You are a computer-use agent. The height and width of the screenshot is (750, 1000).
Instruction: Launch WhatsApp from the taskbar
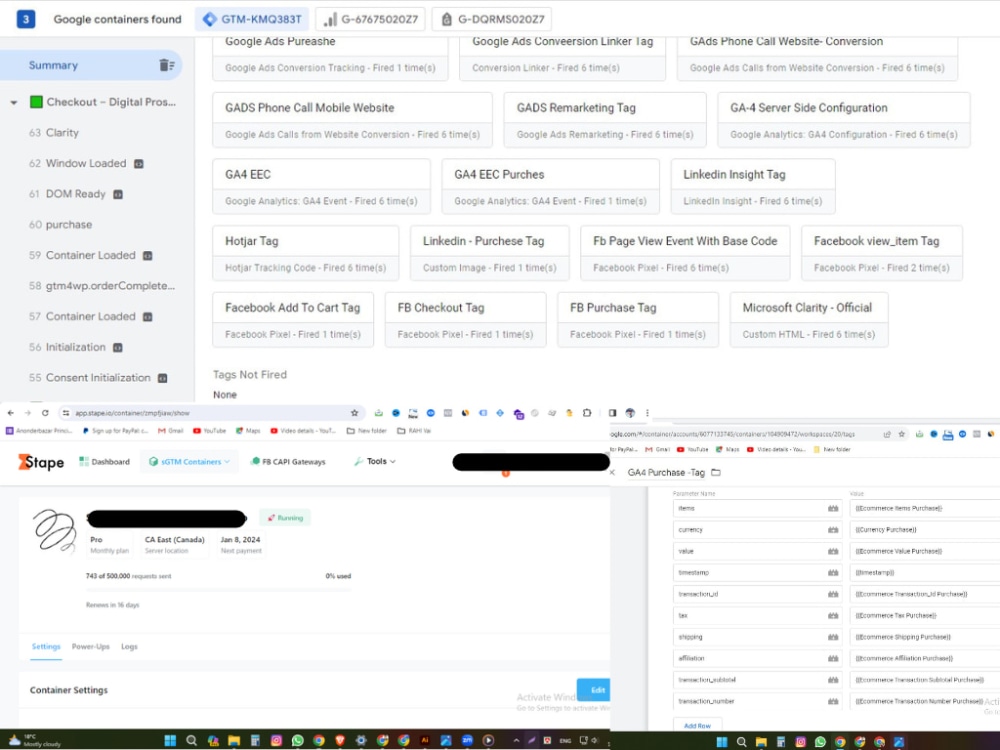pos(296,742)
